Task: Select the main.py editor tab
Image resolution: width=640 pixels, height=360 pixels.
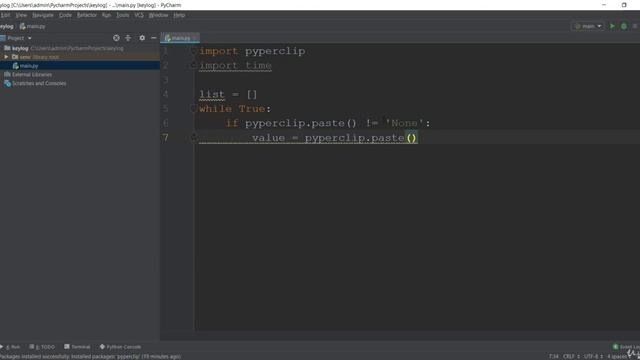Action: [x=180, y=38]
